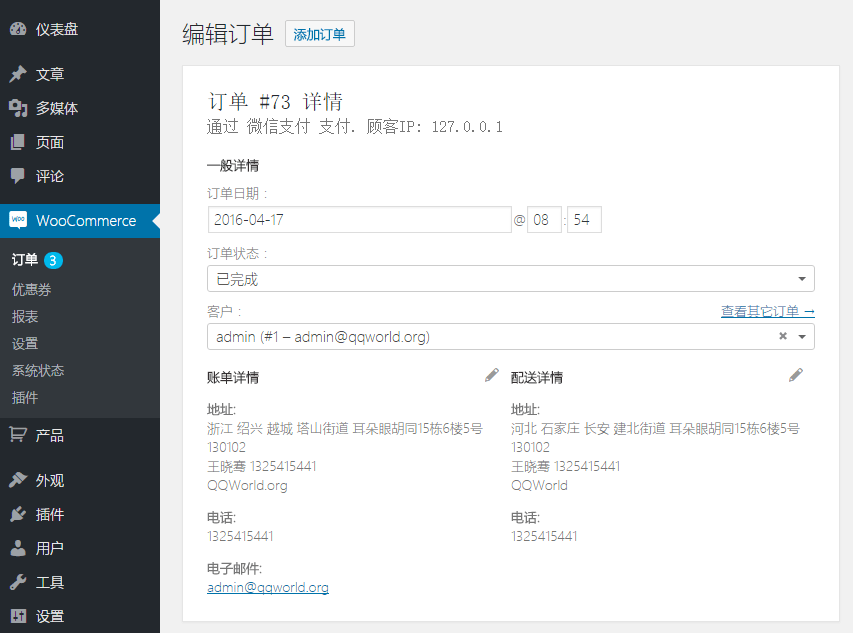The image size is (853, 633).
Task: Open WooCommerce 设置 settings submenu
Action: tap(25, 344)
